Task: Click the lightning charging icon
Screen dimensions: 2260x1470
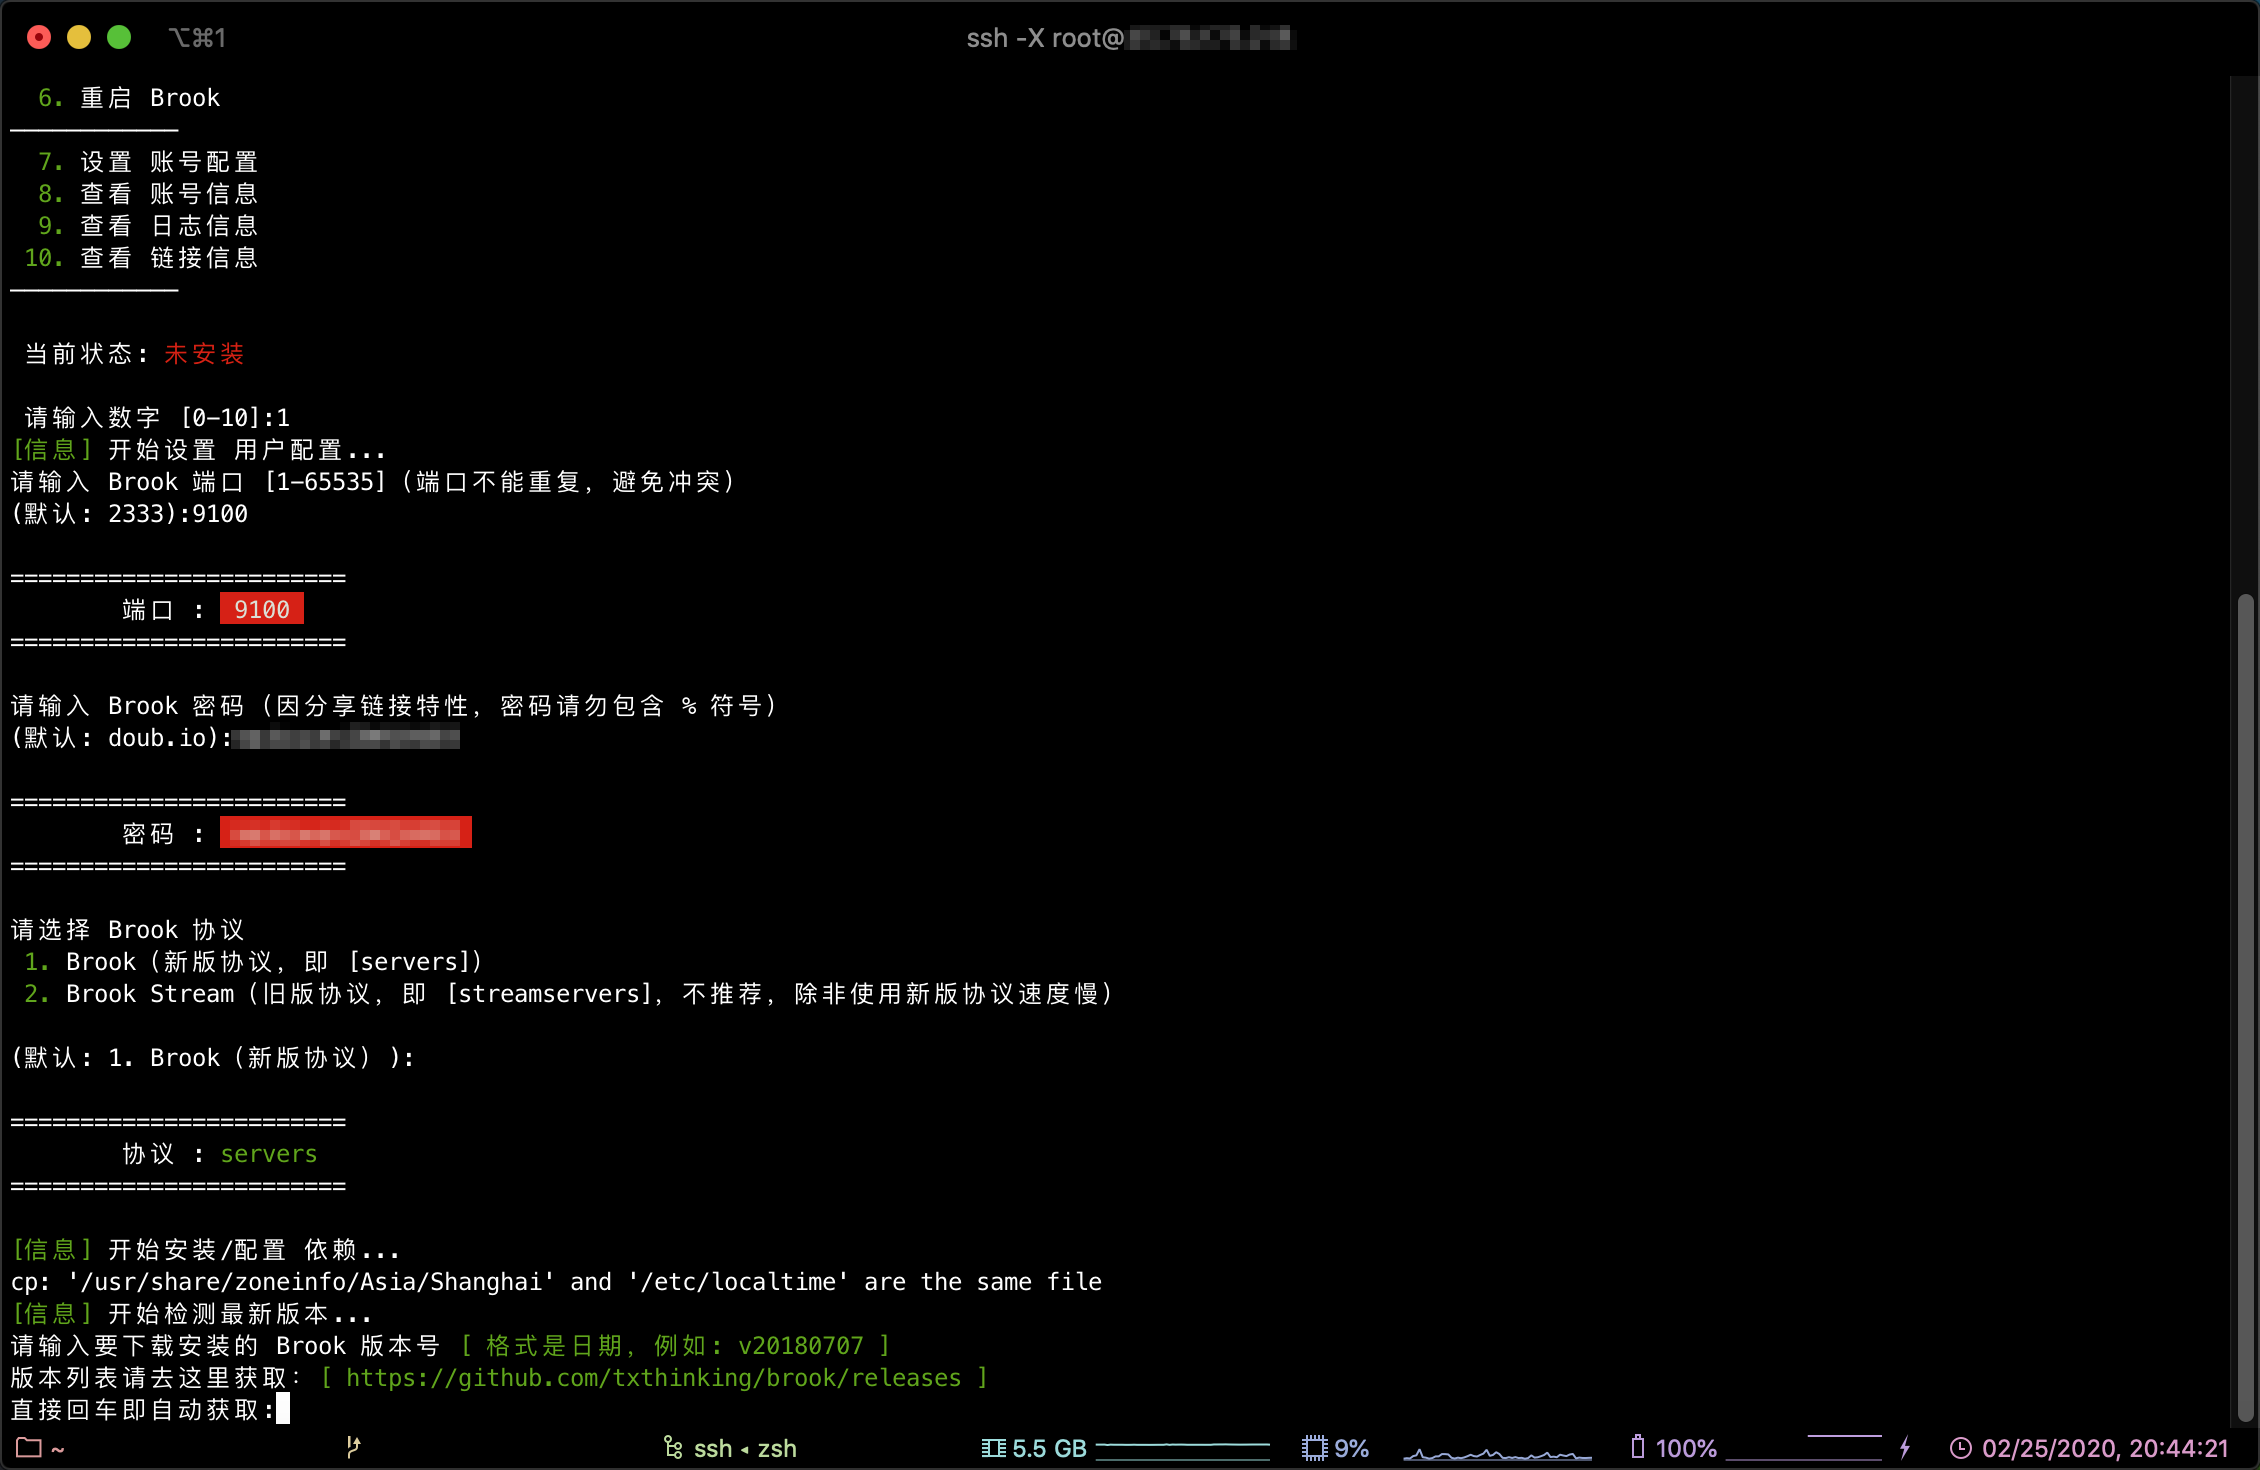Action: coord(1905,1447)
